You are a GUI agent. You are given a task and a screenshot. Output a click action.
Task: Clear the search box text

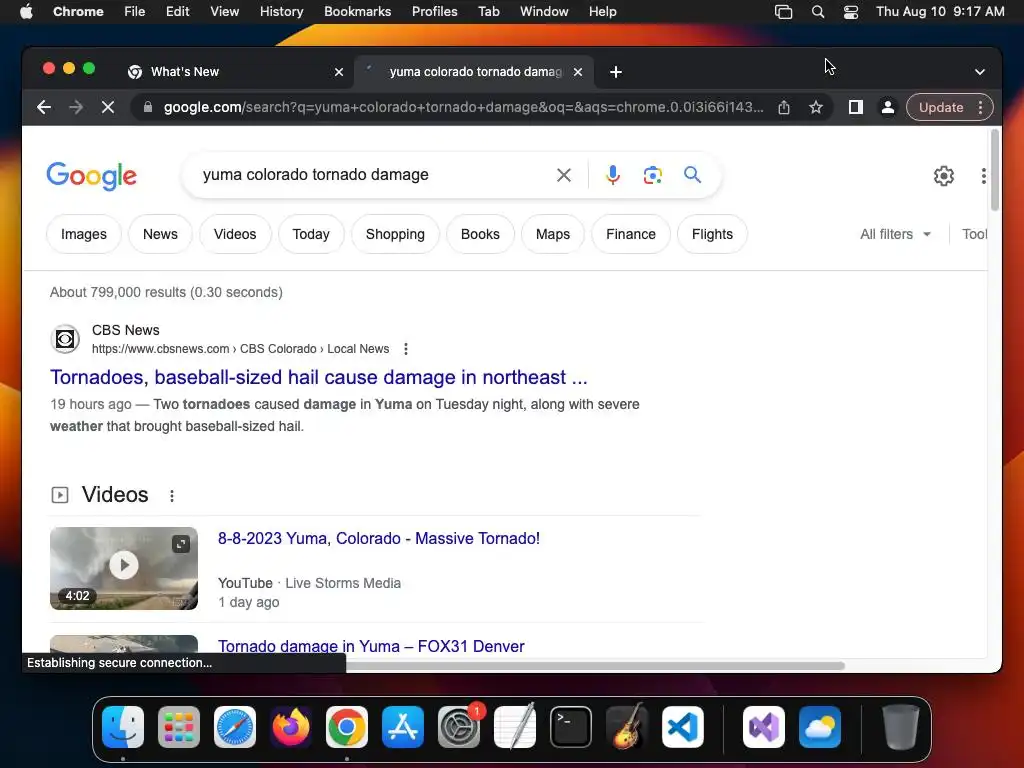pos(564,175)
